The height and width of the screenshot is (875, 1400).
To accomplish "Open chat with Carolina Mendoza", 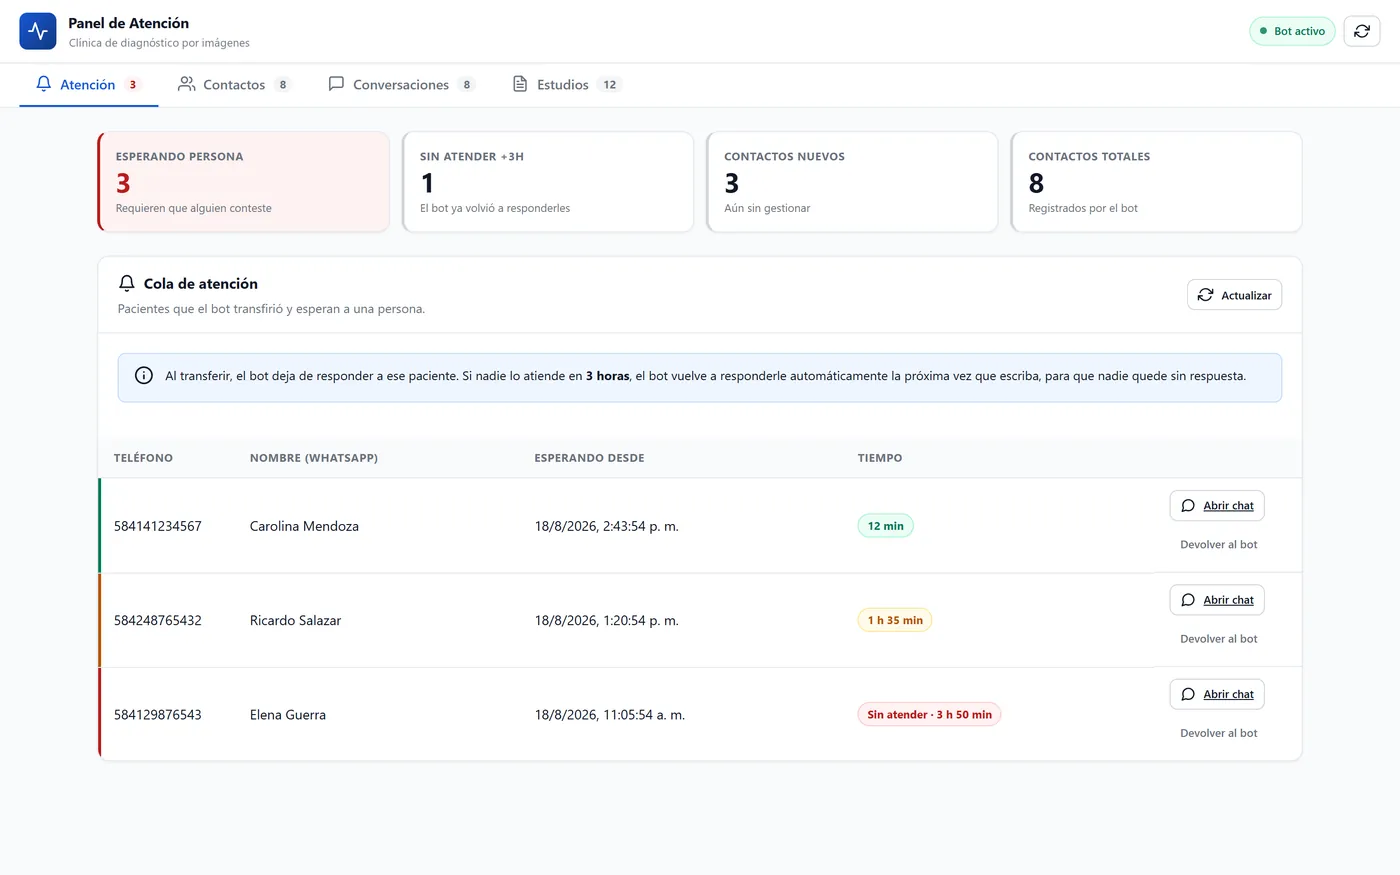I will (x=1217, y=506).
